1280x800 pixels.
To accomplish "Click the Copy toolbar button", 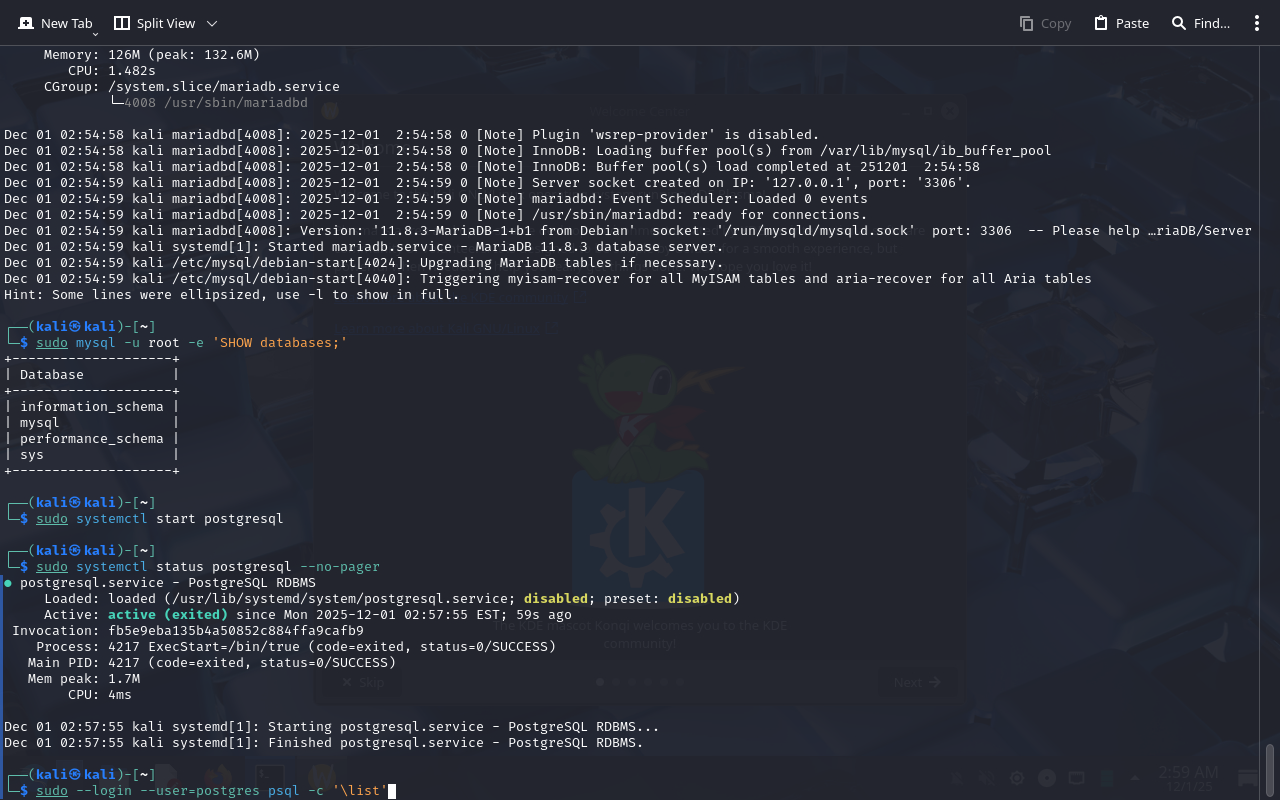I will coord(1045,23).
